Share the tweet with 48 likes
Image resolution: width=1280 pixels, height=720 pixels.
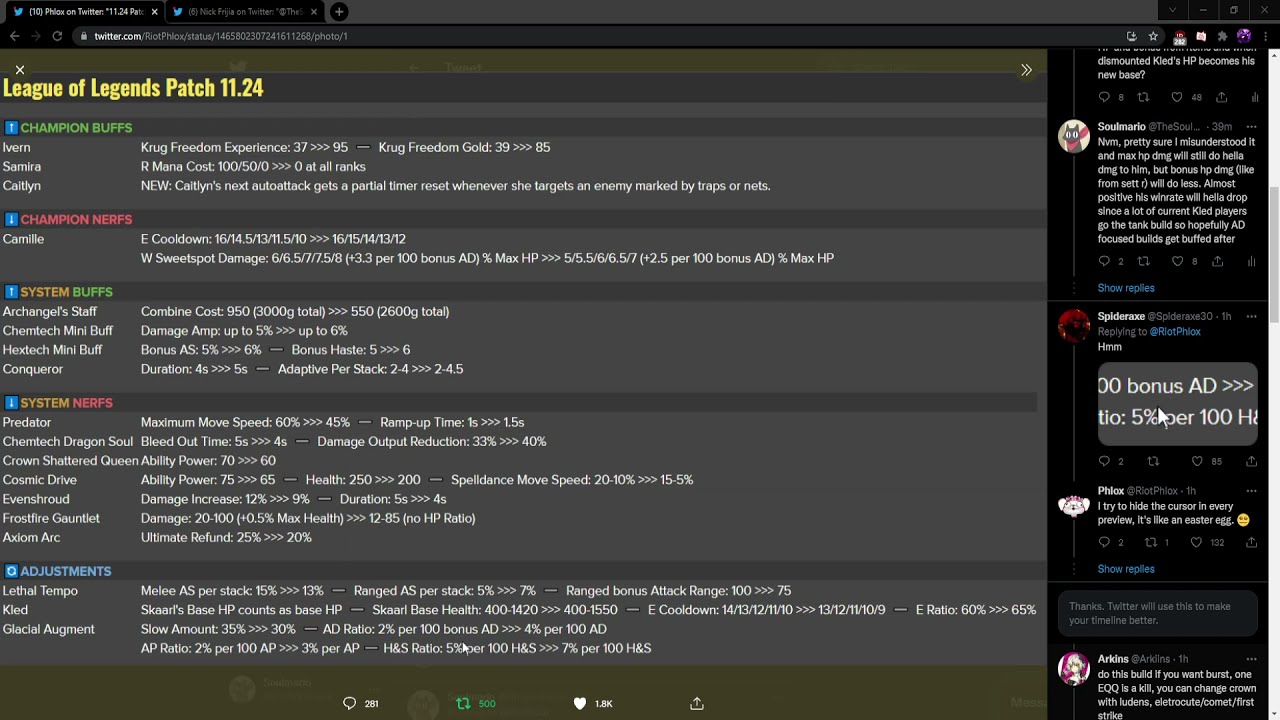(1222, 97)
